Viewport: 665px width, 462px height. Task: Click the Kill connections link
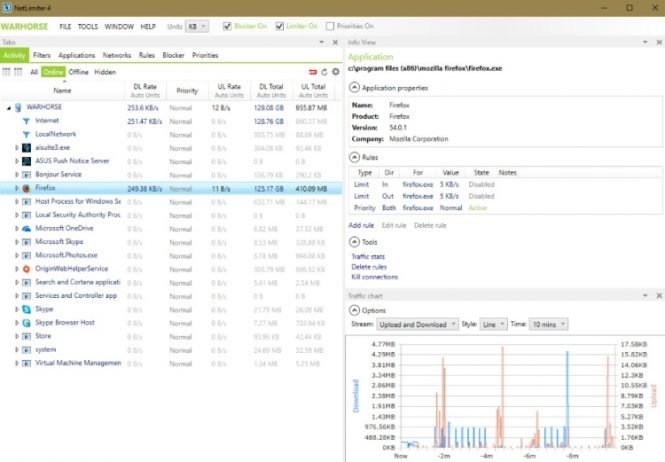coord(374,276)
